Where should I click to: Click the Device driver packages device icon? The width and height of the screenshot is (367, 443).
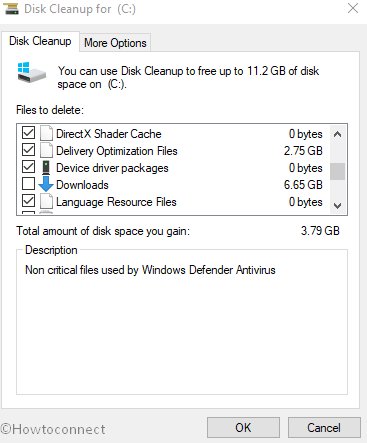(46, 168)
